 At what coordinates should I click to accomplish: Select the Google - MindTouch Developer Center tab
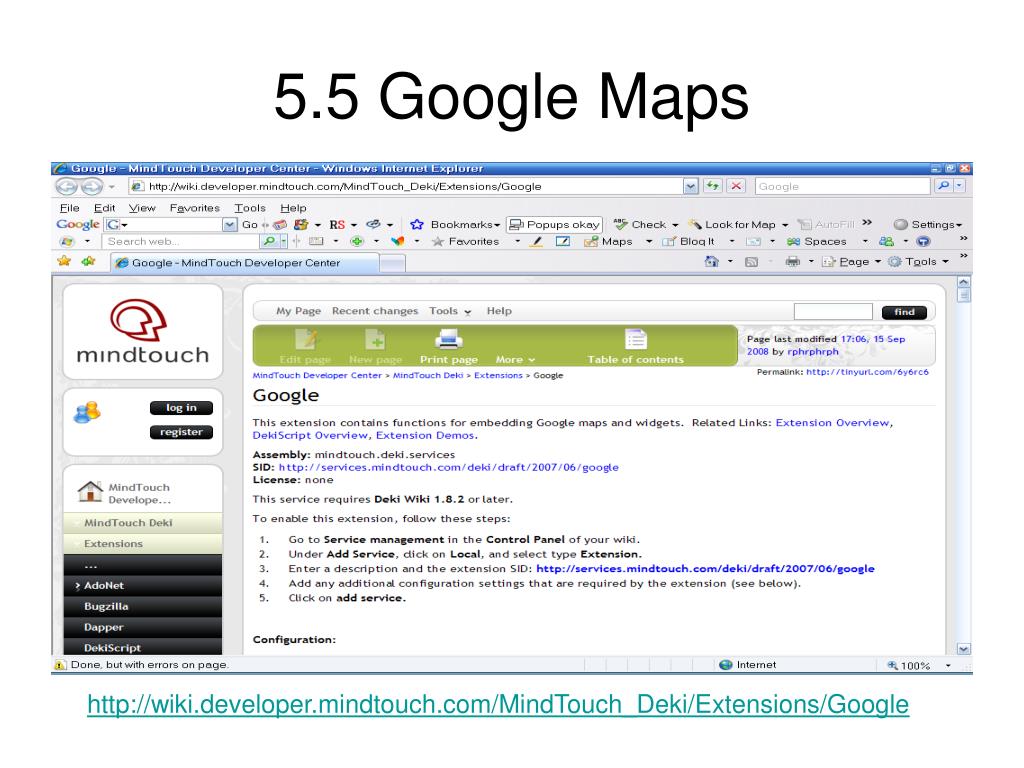244,263
